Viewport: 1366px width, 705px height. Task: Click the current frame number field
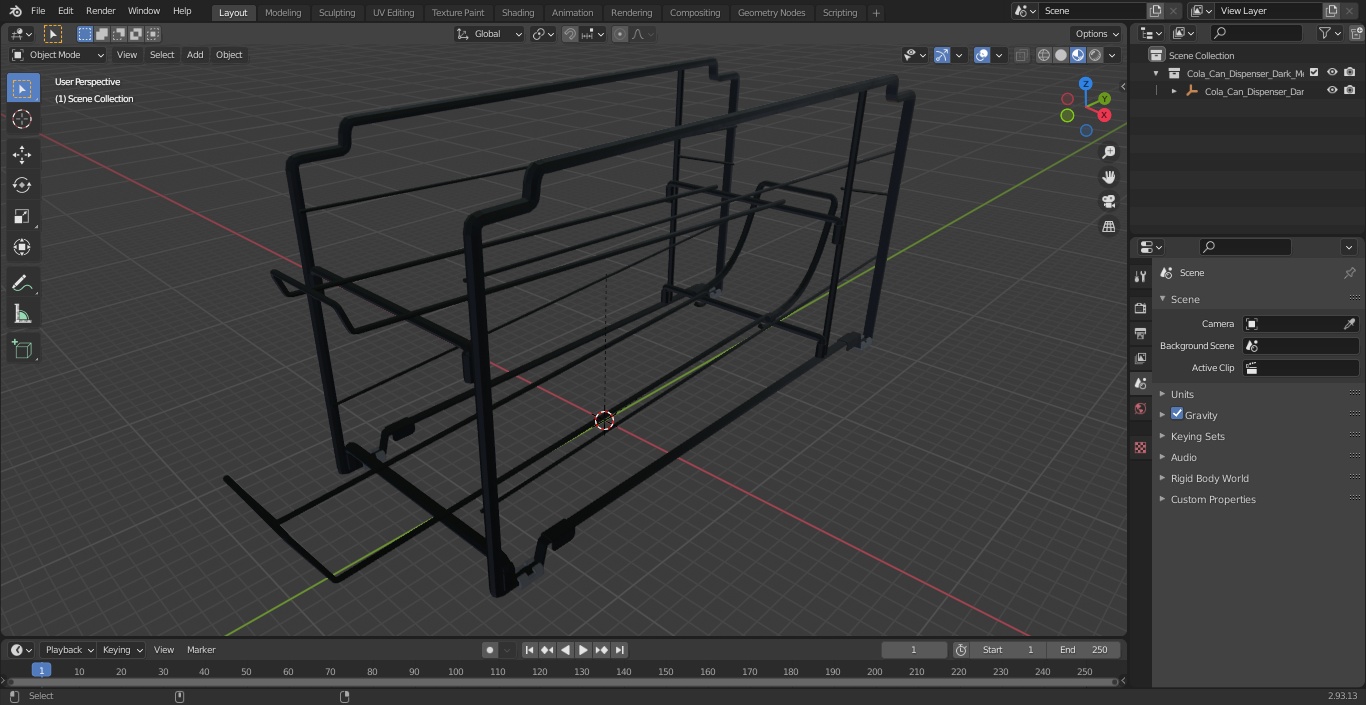click(914, 650)
